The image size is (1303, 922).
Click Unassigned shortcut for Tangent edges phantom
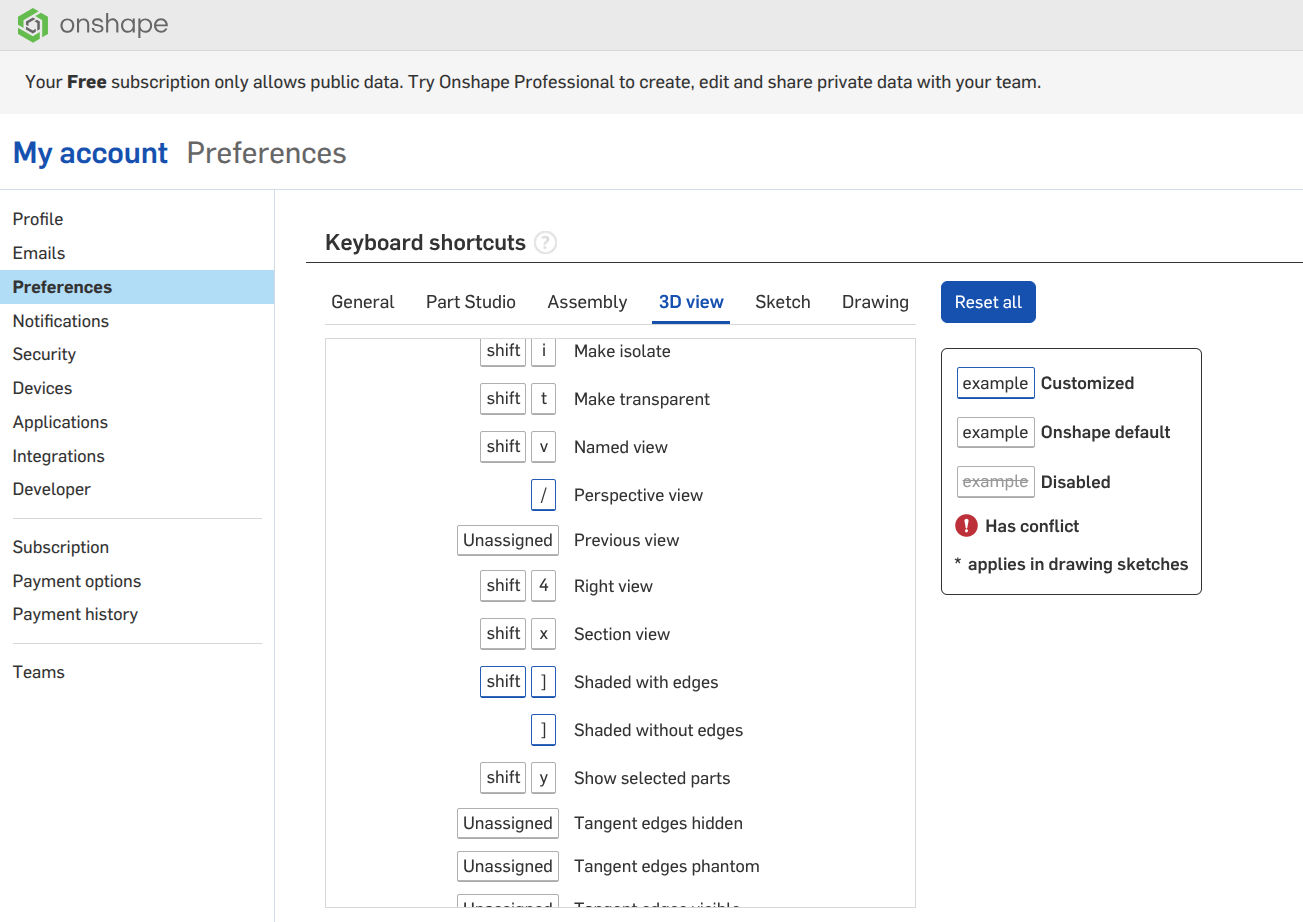coord(507,866)
